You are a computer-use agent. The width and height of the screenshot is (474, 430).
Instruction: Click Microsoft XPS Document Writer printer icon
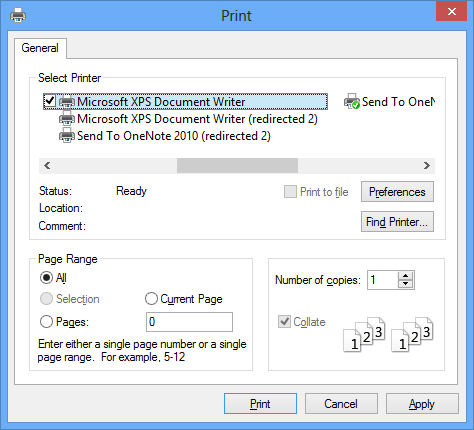click(x=67, y=101)
